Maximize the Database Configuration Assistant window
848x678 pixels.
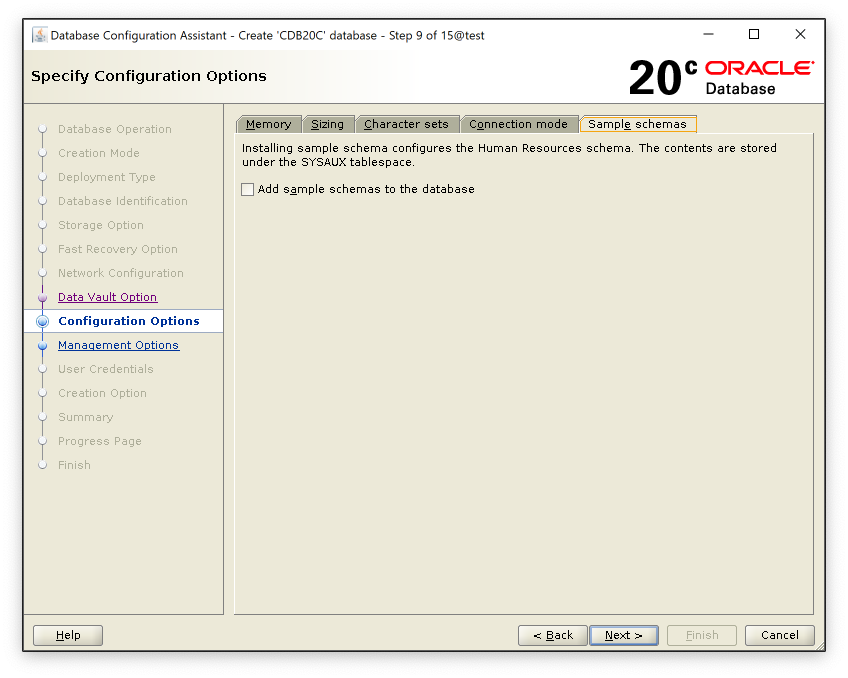click(754, 34)
